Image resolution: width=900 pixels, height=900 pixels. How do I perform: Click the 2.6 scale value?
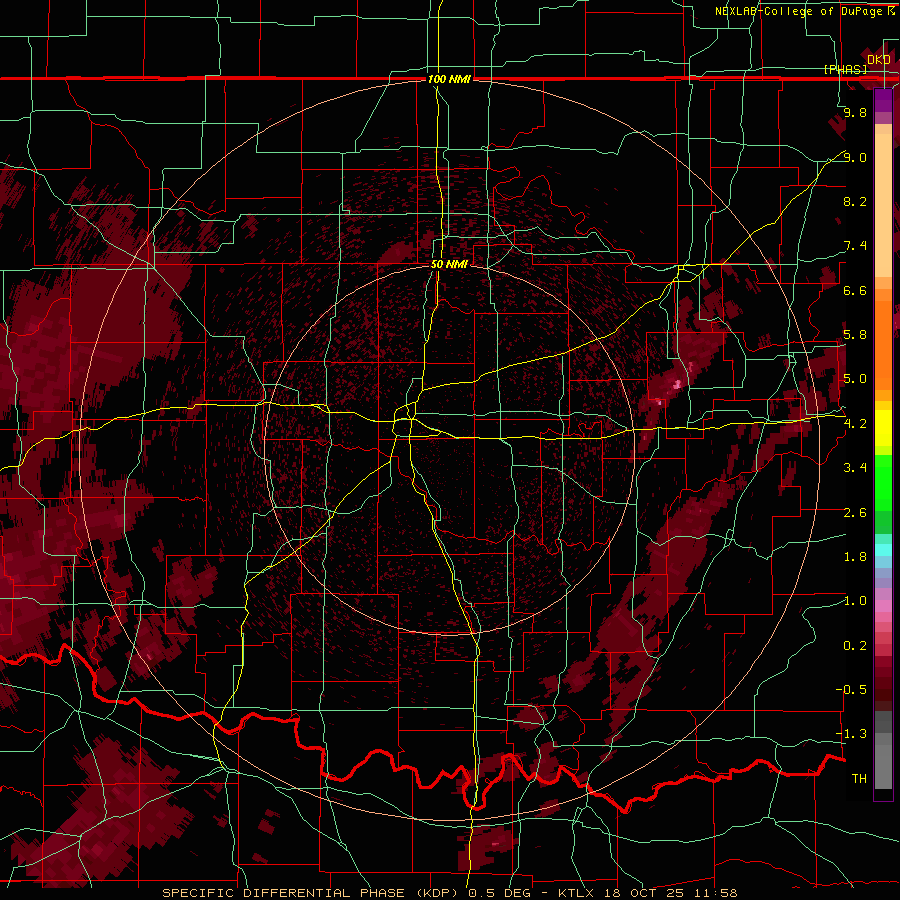tap(855, 513)
